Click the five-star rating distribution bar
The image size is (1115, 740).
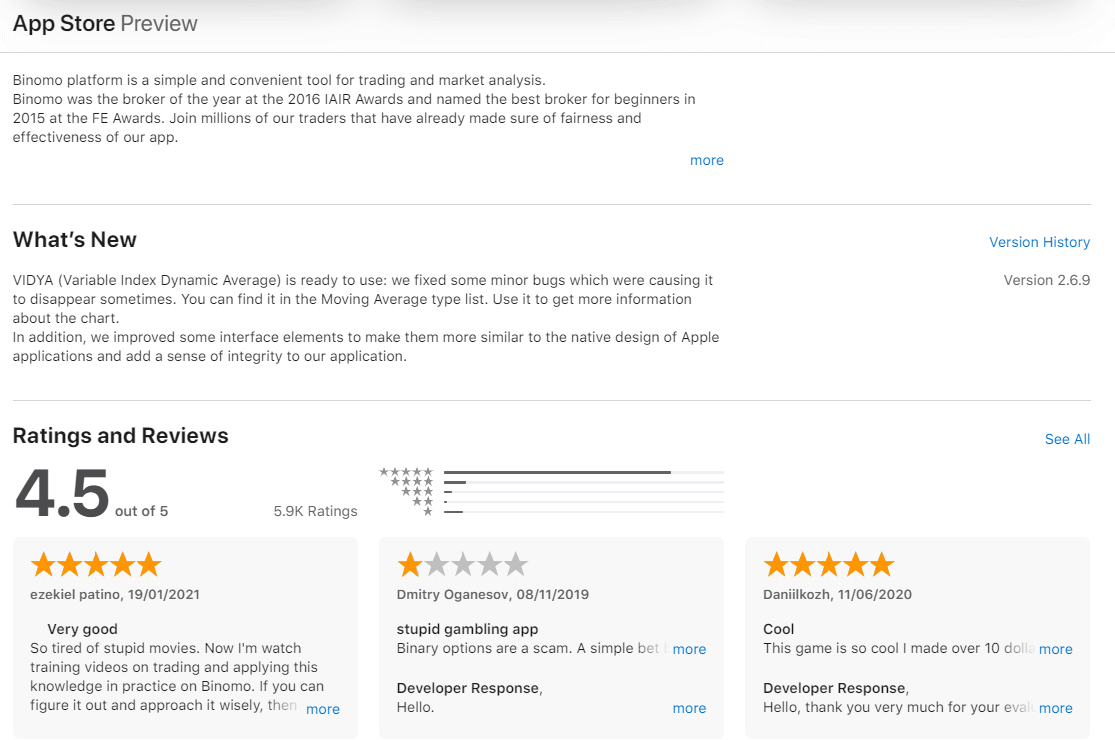click(583, 472)
